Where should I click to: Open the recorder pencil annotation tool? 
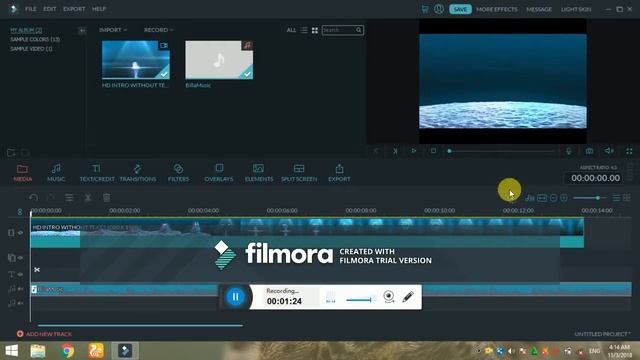pos(408,297)
